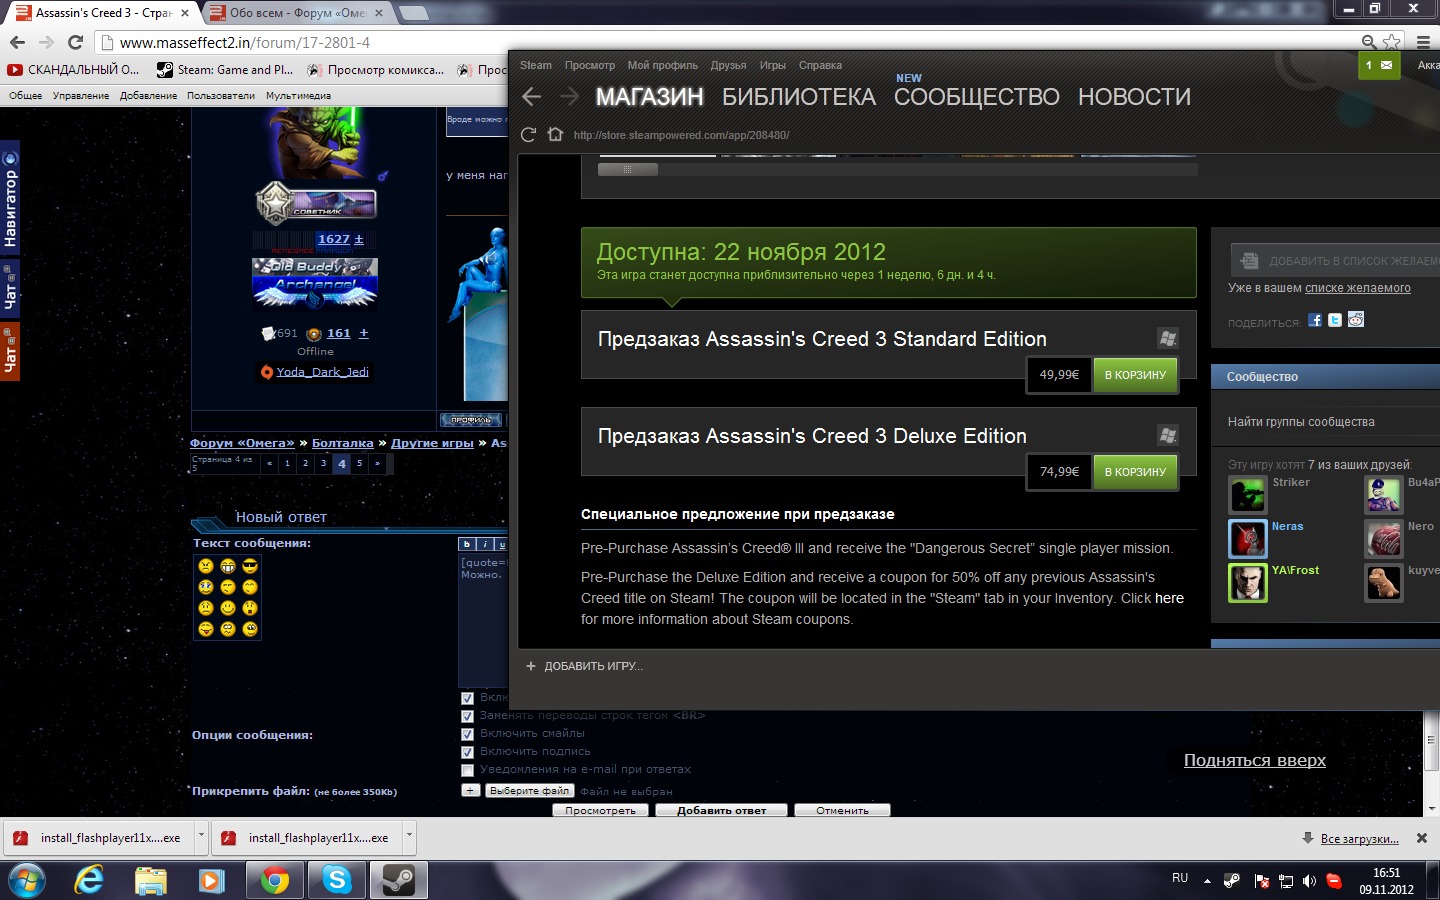Image resolution: width=1440 pixels, height=900 pixels.
Task: Apply italic formatting in forum editor
Action: 484,544
